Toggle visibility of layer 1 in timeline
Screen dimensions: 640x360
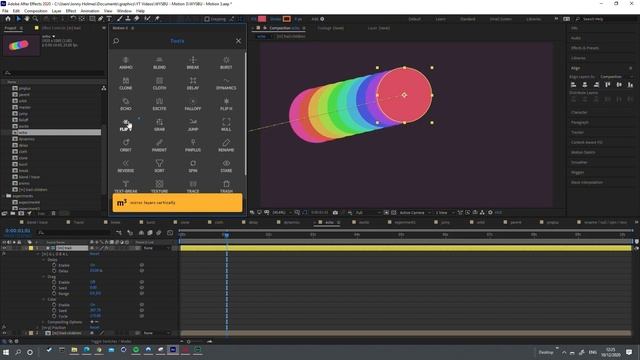[4, 248]
